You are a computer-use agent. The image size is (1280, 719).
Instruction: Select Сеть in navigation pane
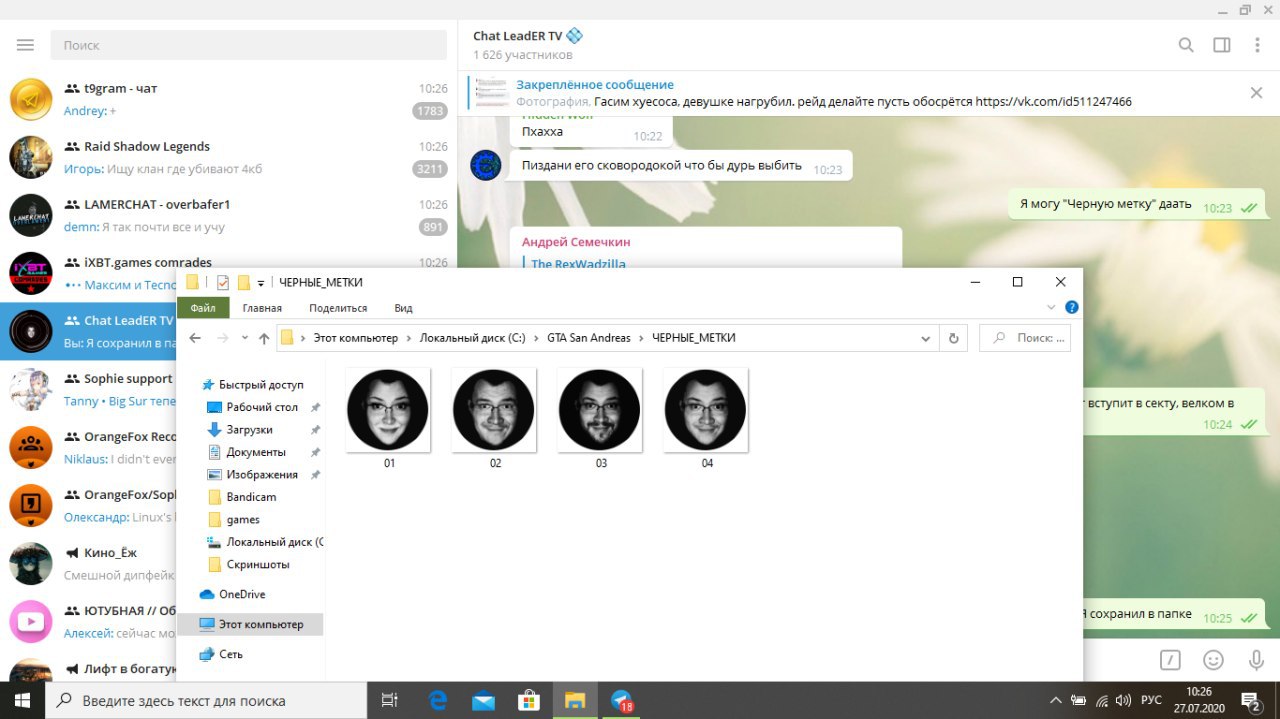coord(231,654)
